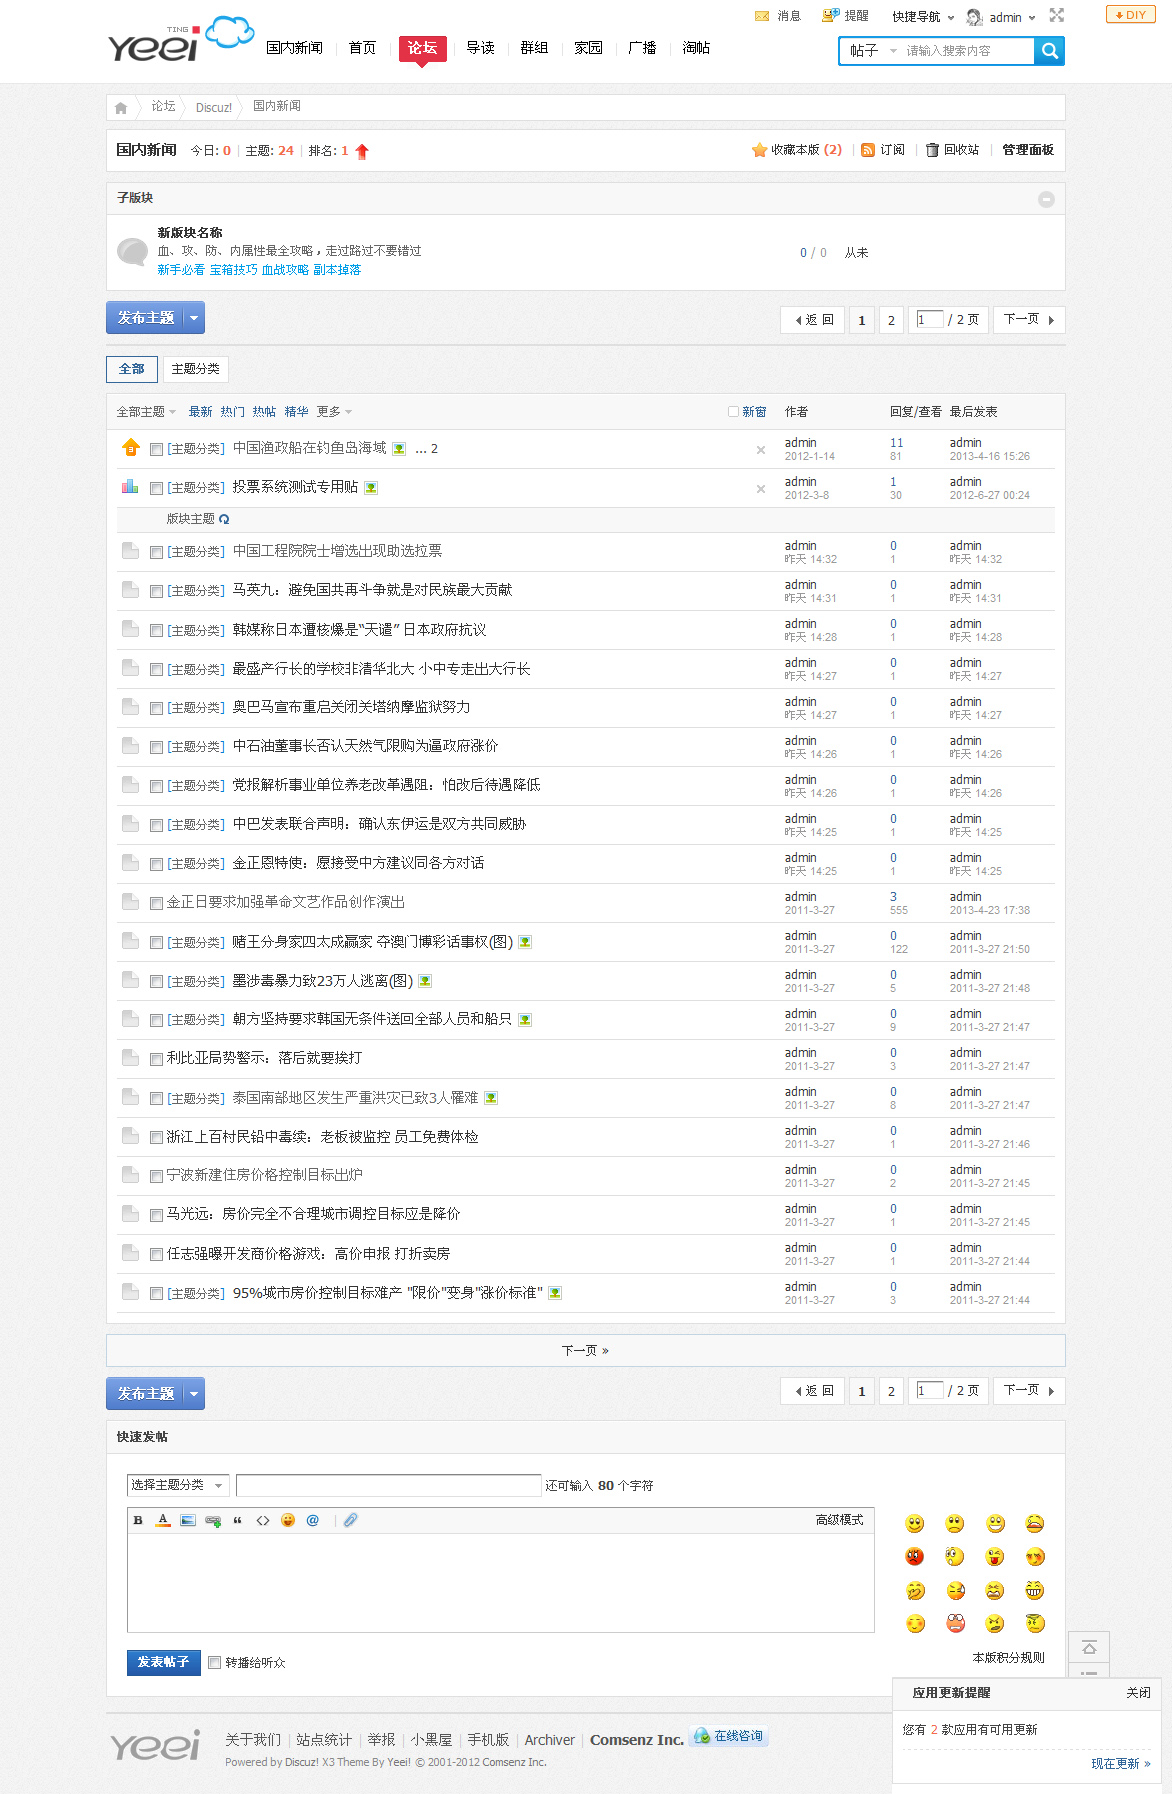Check the box for 利比亚局势警示 thread
Image resolution: width=1172 pixels, height=1794 pixels.
tap(156, 1059)
